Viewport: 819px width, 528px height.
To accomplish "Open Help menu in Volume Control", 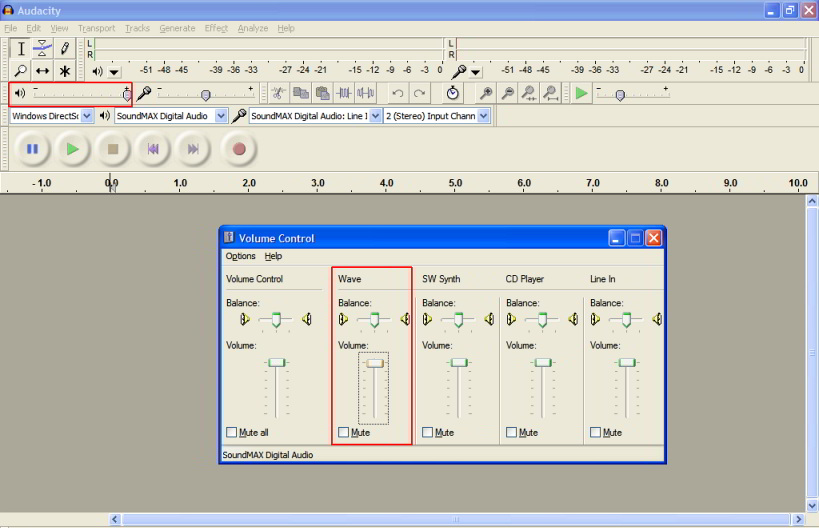I will coord(273,256).
